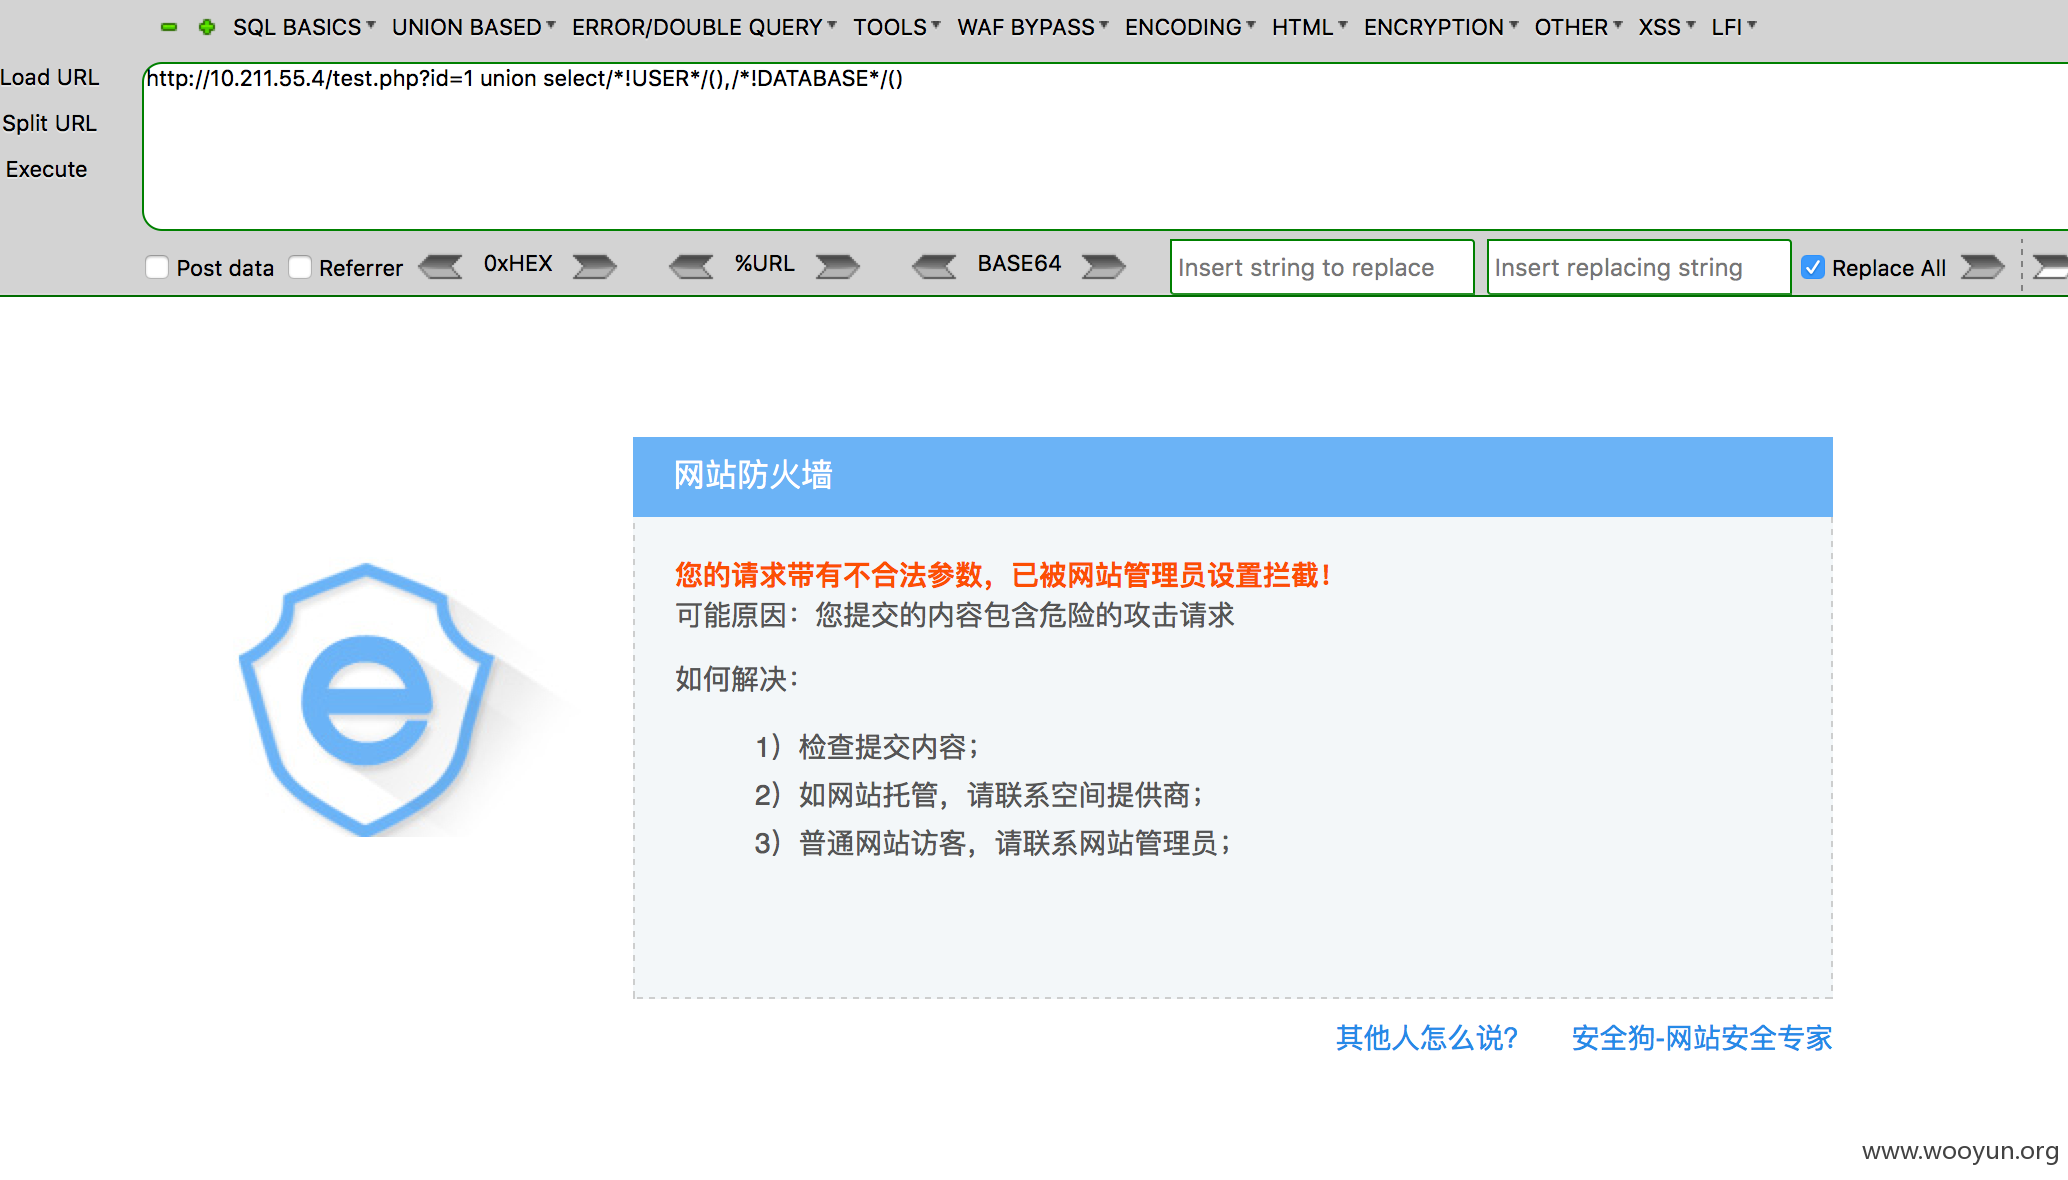The height and width of the screenshot is (1180, 2068).
Task: Click the right arrow beside %URL
Action: click(x=837, y=266)
